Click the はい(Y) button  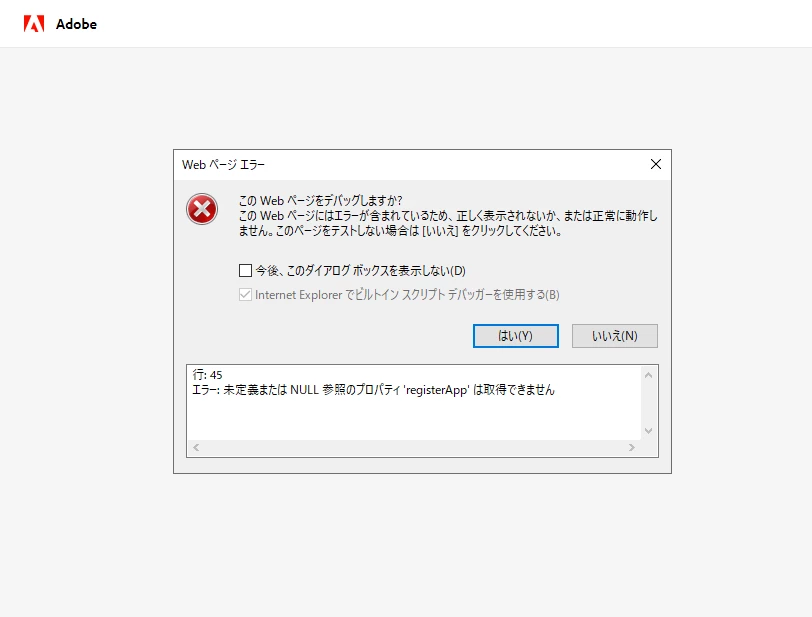coord(516,336)
